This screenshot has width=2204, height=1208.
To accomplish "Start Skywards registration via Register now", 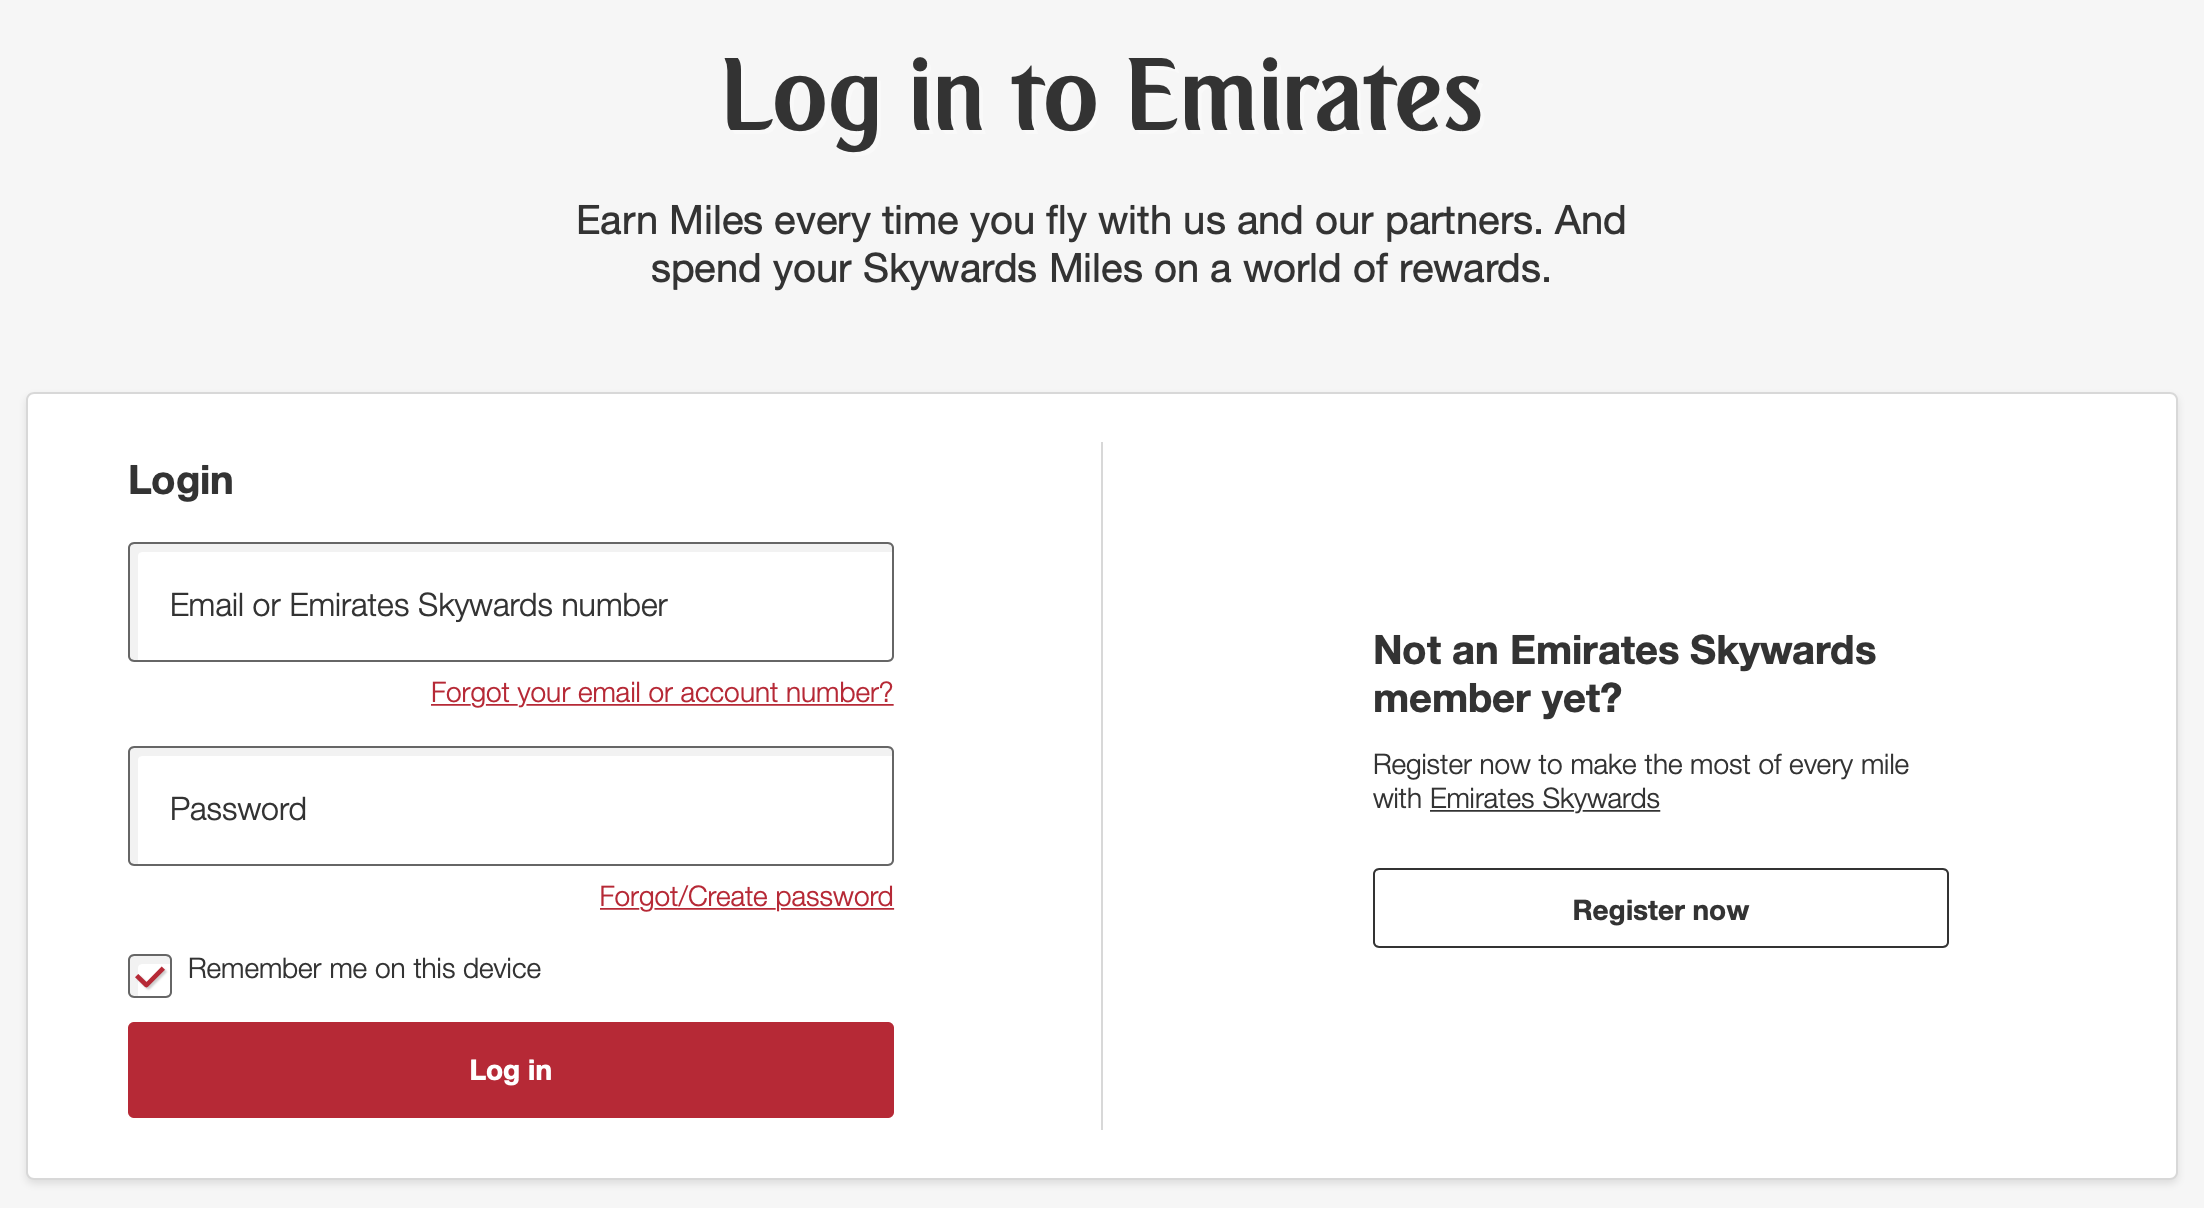I will [x=1660, y=908].
